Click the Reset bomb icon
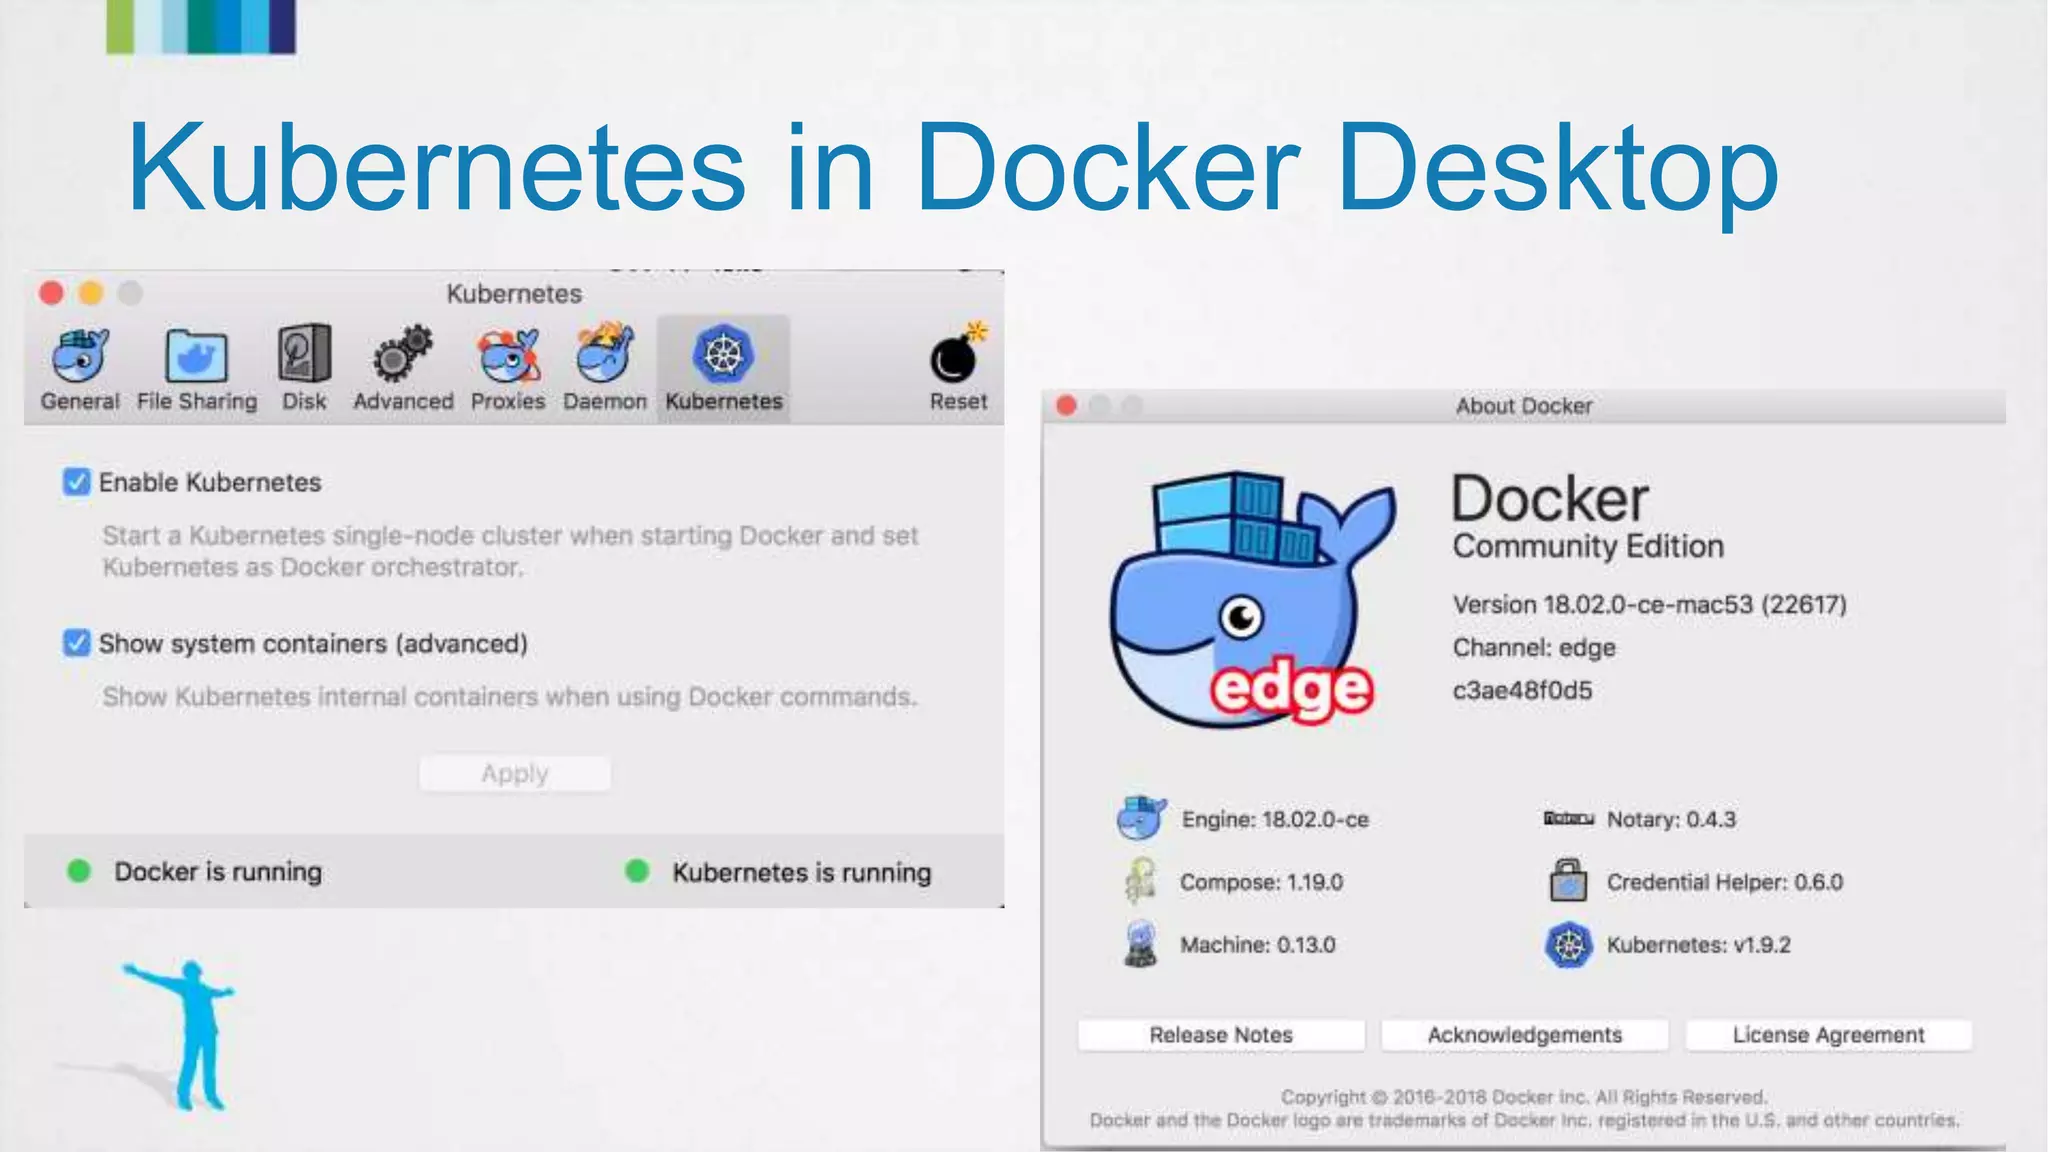 (957, 353)
